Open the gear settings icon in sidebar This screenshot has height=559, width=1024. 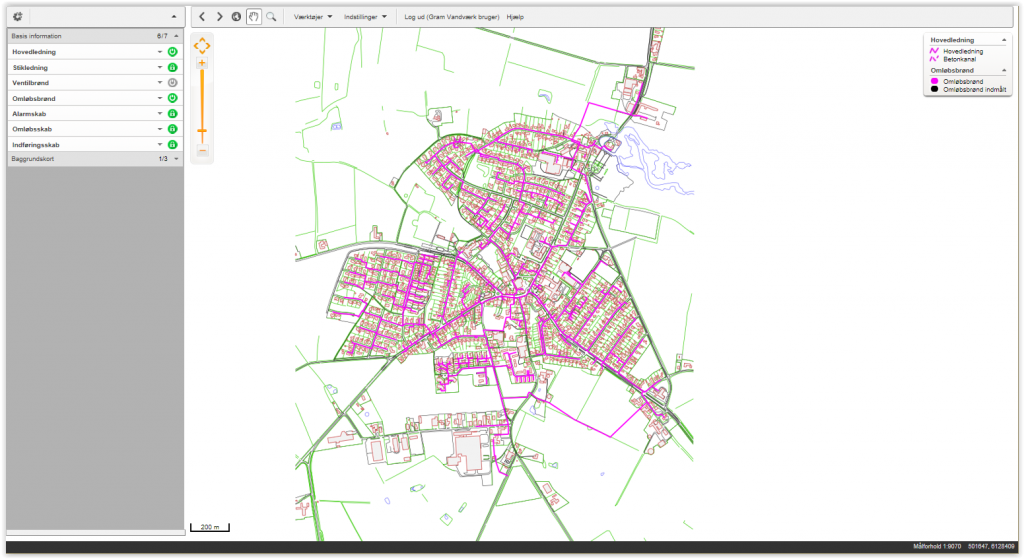tap(18, 16)
